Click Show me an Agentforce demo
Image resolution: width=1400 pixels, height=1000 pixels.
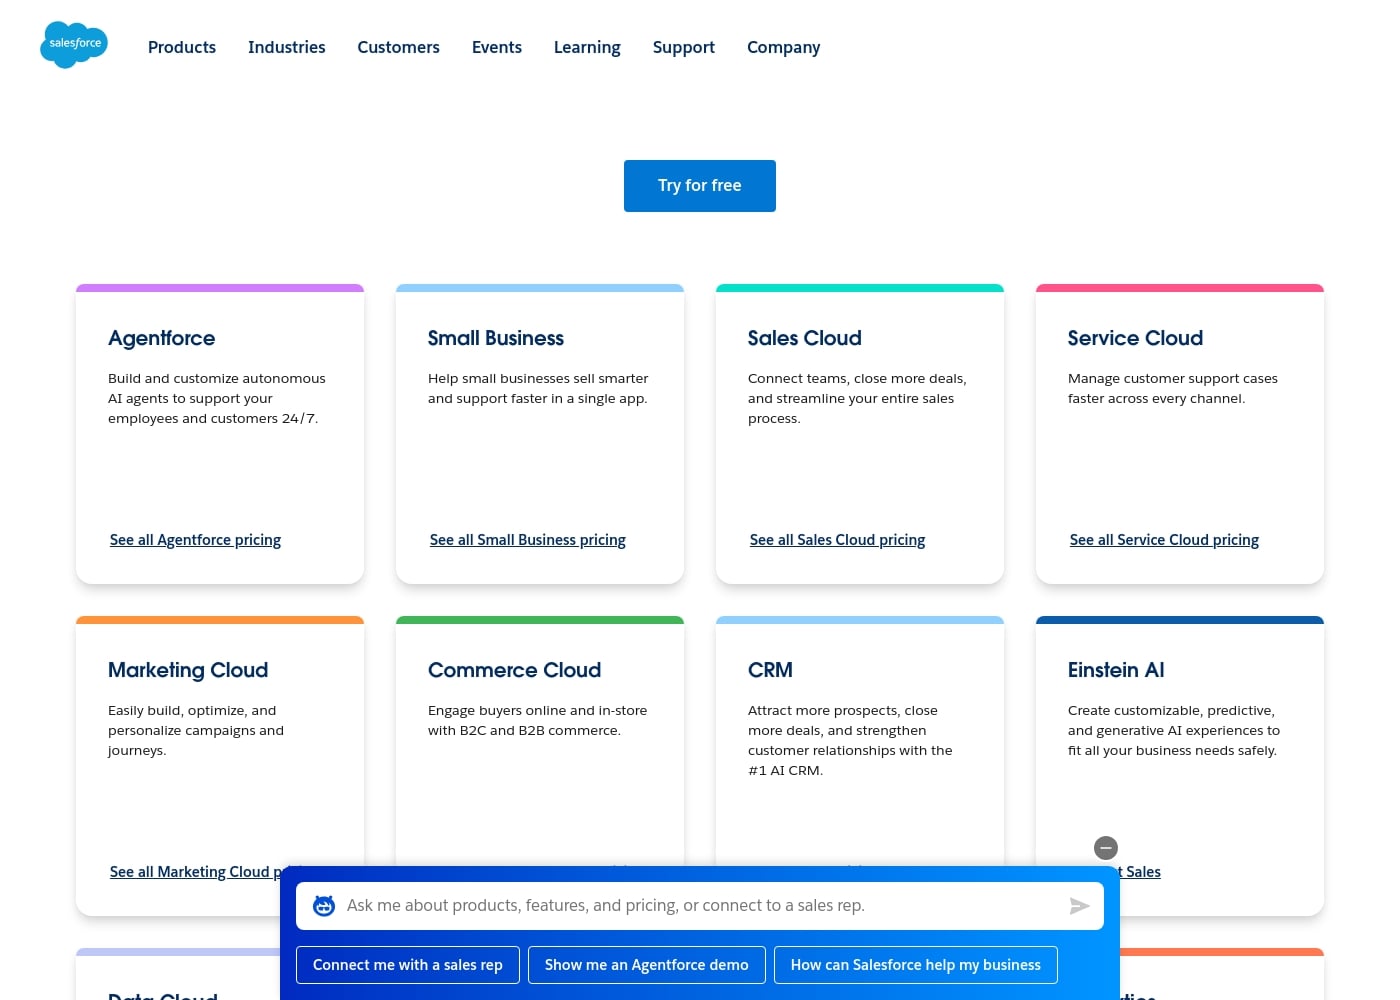pyautogui.click(x=647, y=965)
